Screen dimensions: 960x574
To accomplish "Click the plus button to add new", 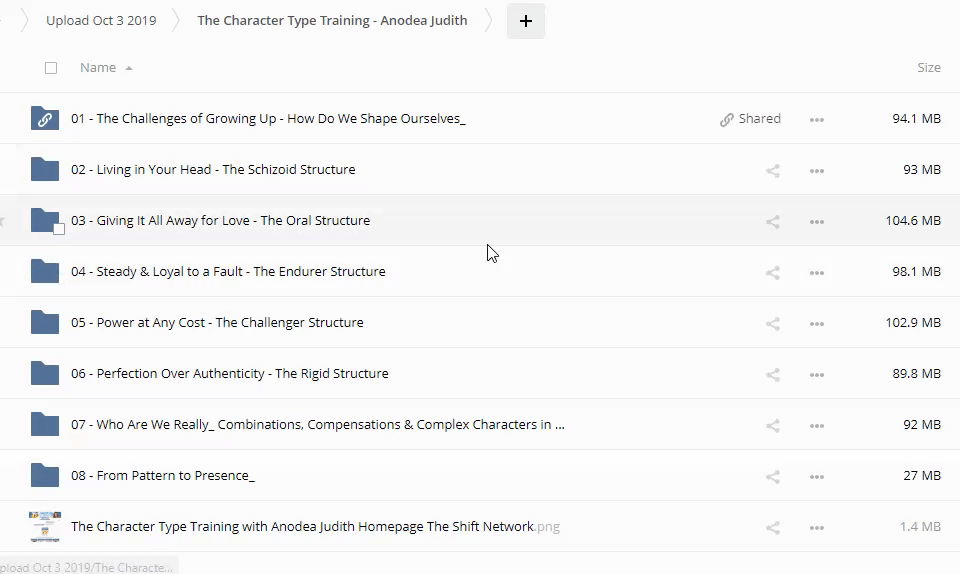I will pos(526,21).
